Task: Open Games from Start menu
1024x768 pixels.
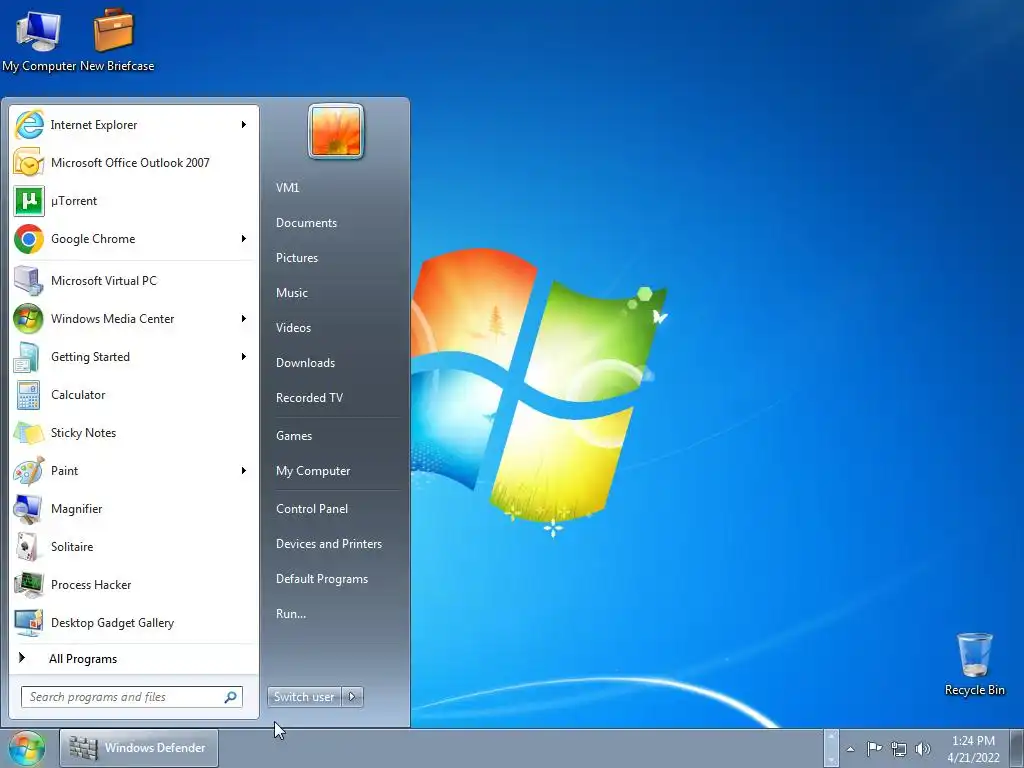Action: [294, 436]
